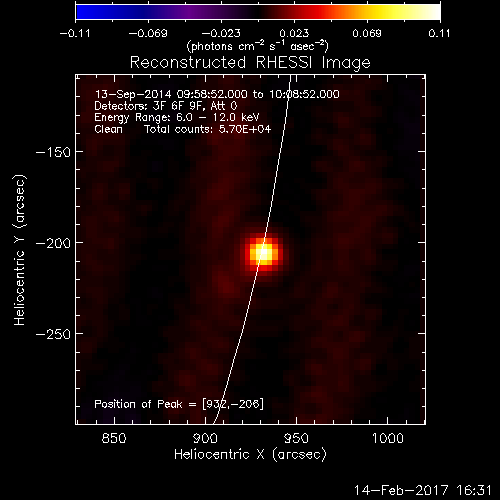Click the 'Position of Peak' annotation
The height and width of the screenshot is (500, 500).
[x=179, y=404]
